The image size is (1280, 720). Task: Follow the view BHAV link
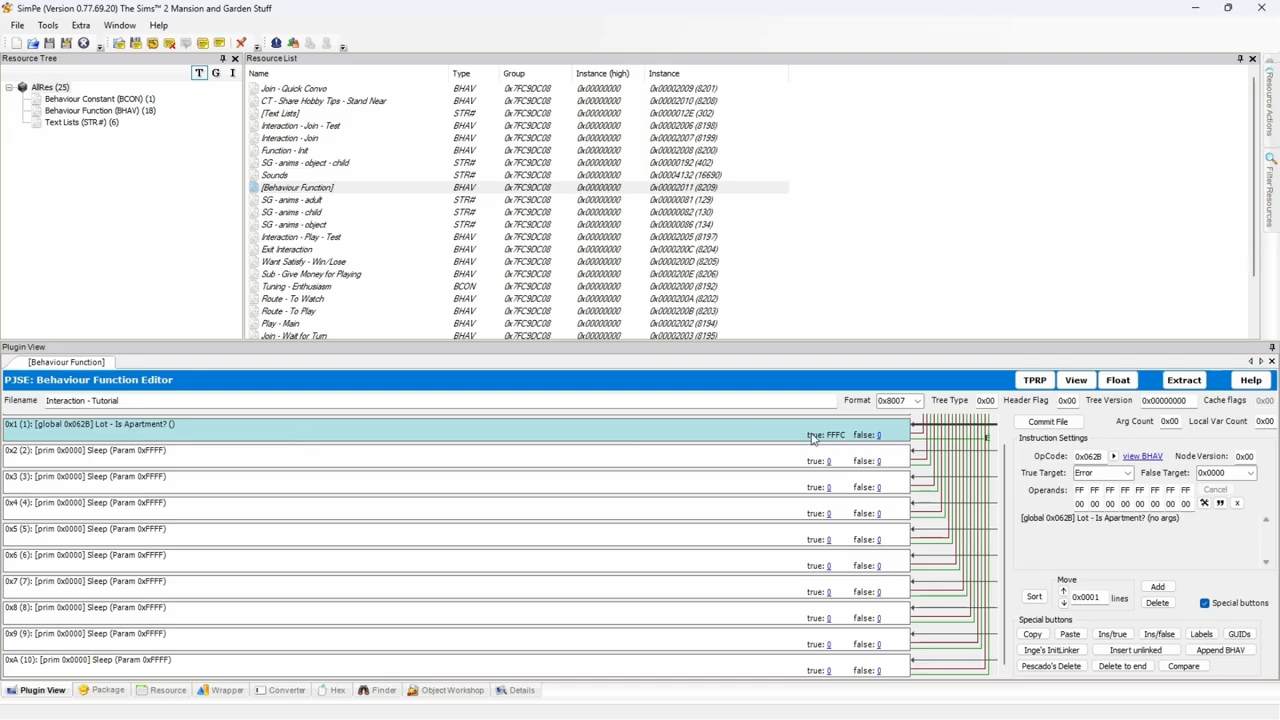(x=1142, y=456)
